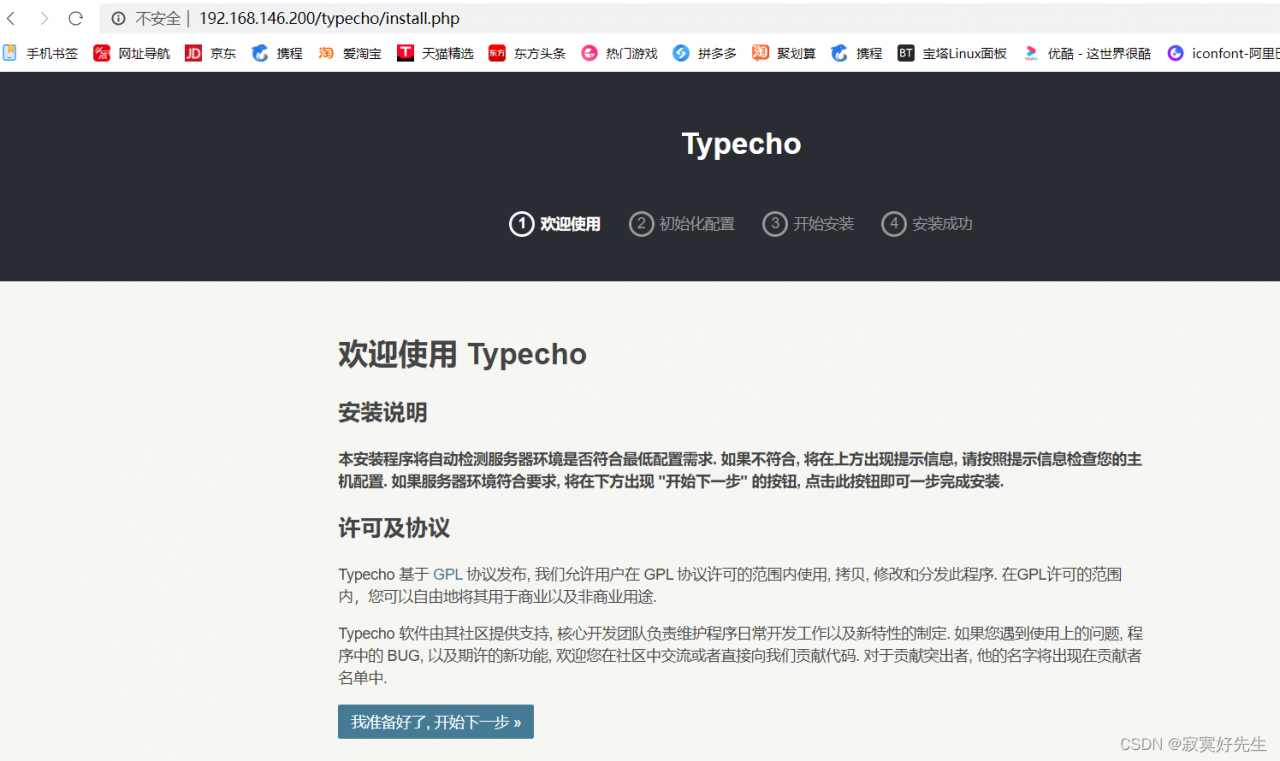The width and height of the screenshot is (1280, 761).
Task: Click the page reload icon
Action: pos(75,18)
